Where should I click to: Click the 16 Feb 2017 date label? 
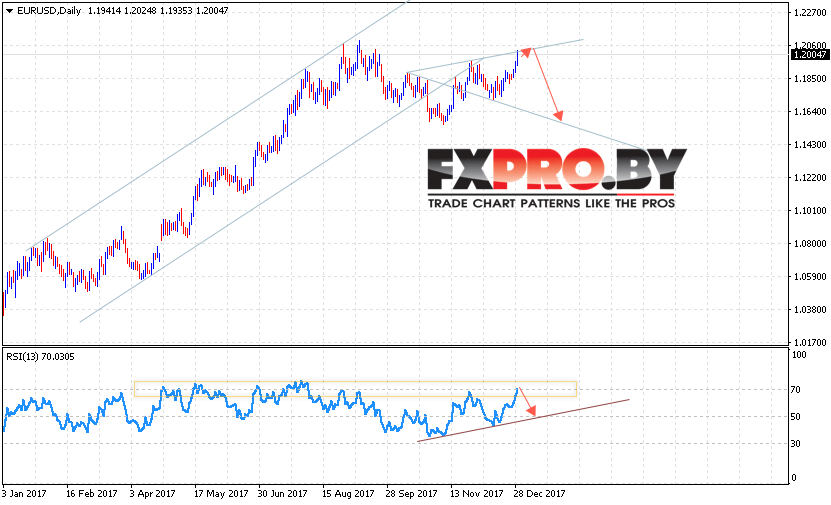point(92,494)
